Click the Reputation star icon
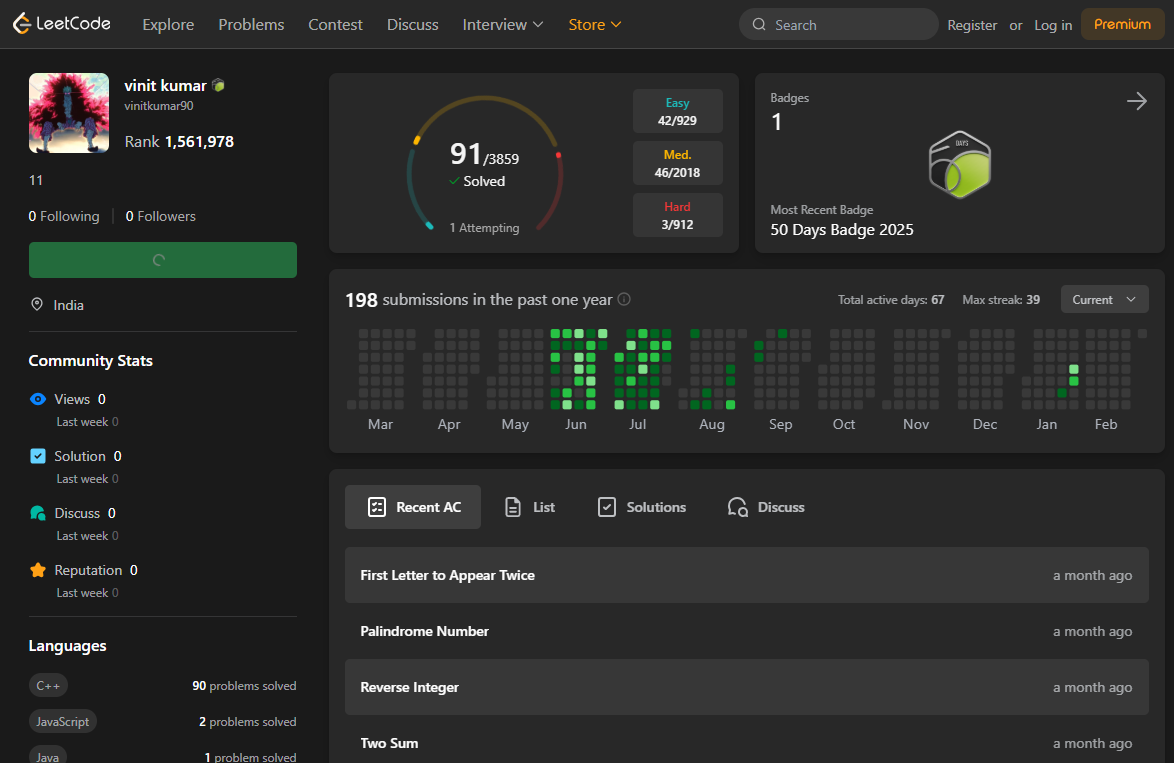The image size is (1174, 763). click(38, 570)
